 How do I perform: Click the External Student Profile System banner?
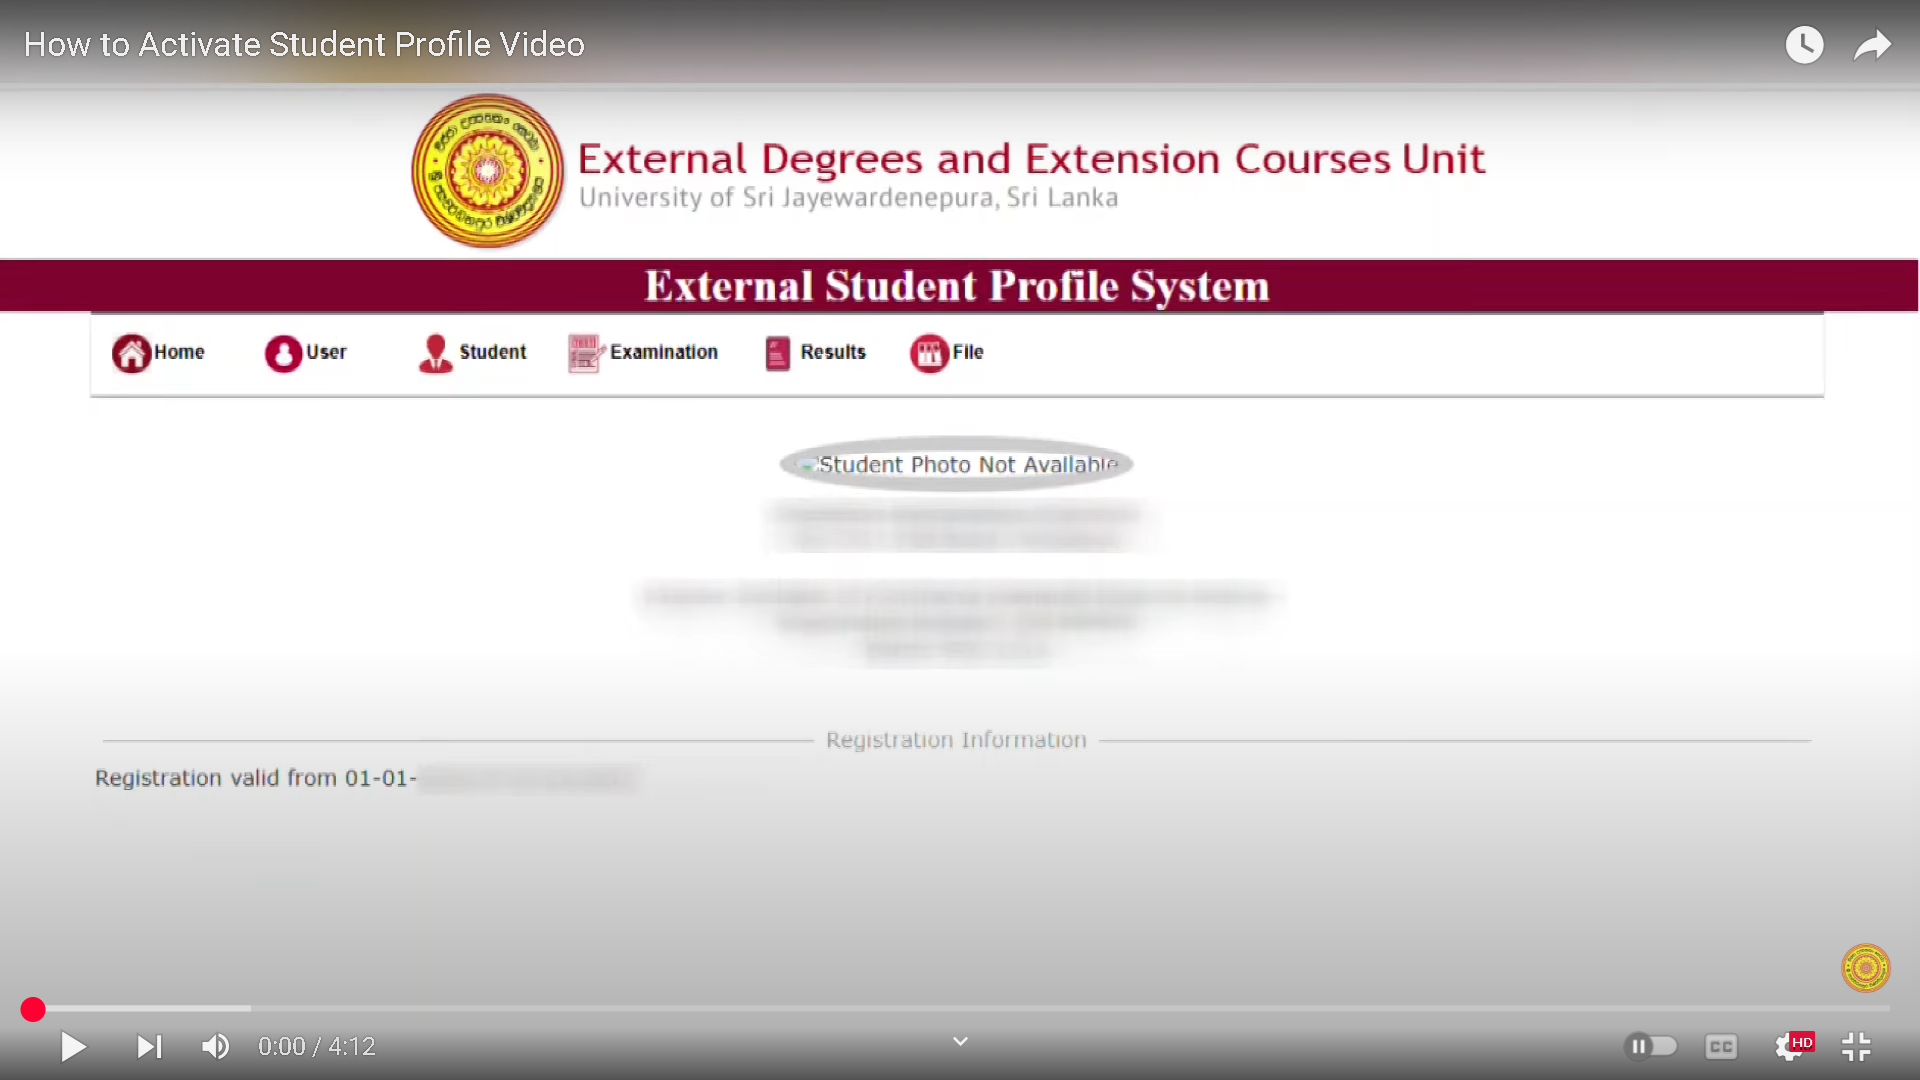(958, 286)
